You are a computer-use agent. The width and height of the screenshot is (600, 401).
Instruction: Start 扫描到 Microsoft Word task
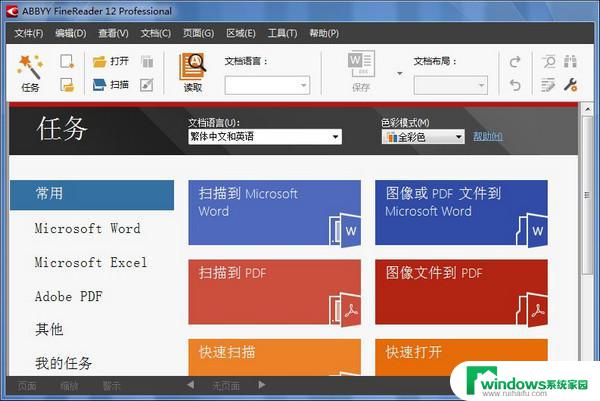coord(274,213)
